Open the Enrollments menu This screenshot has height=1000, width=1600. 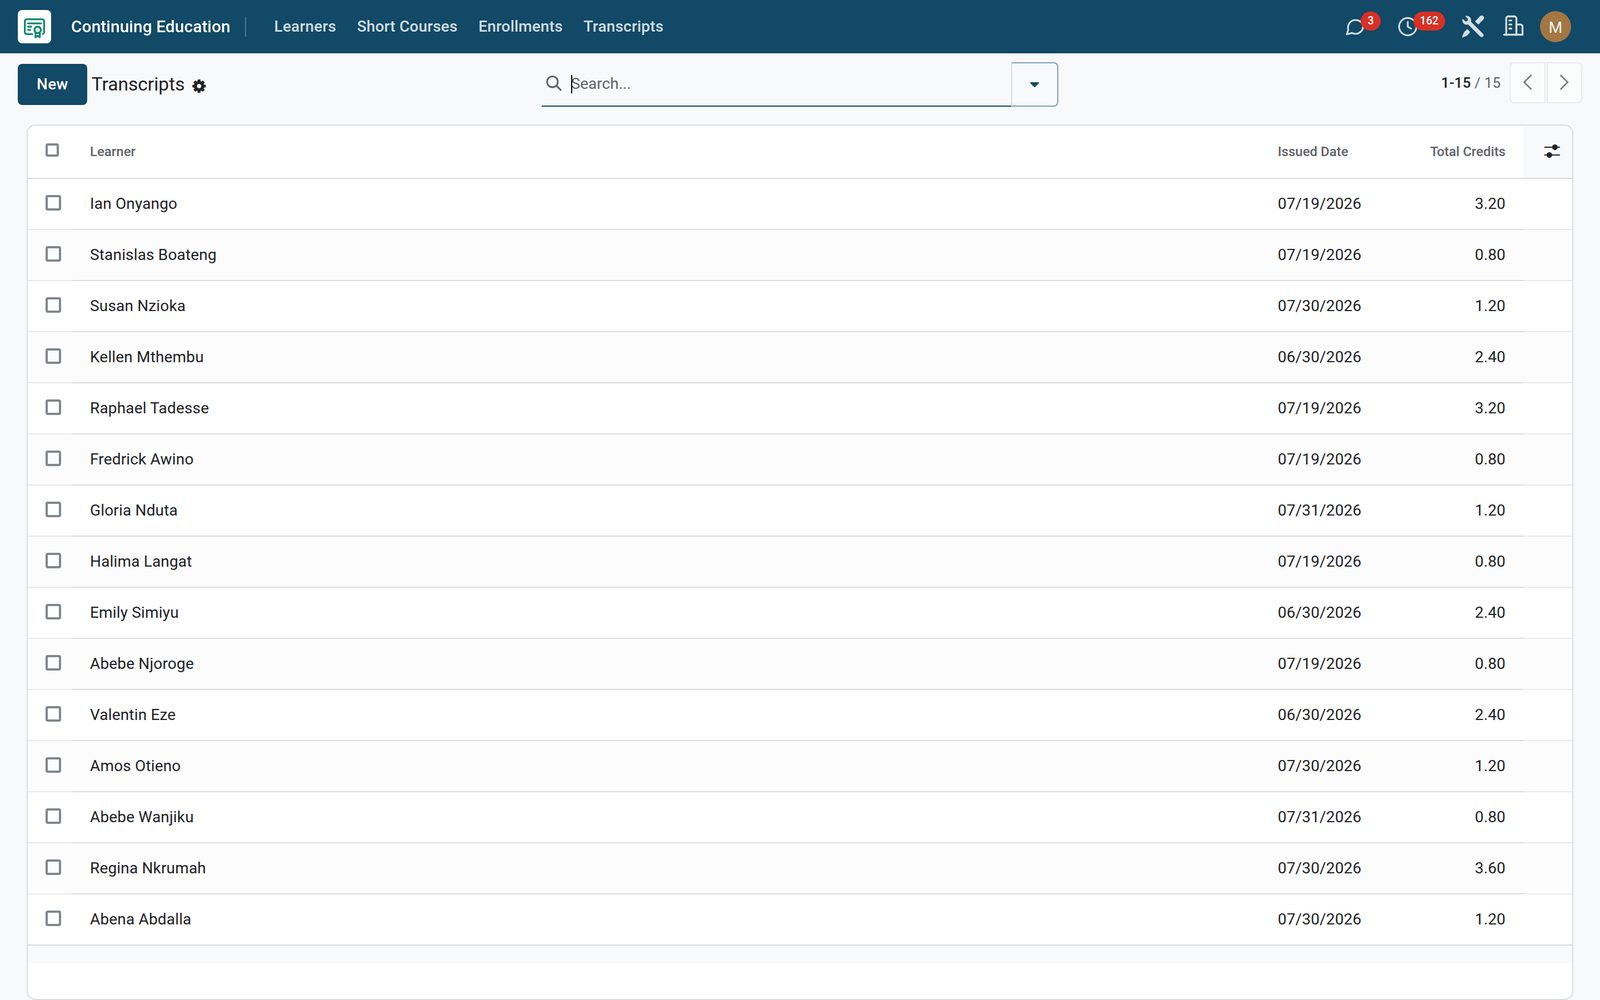click(x=520, y=27)
